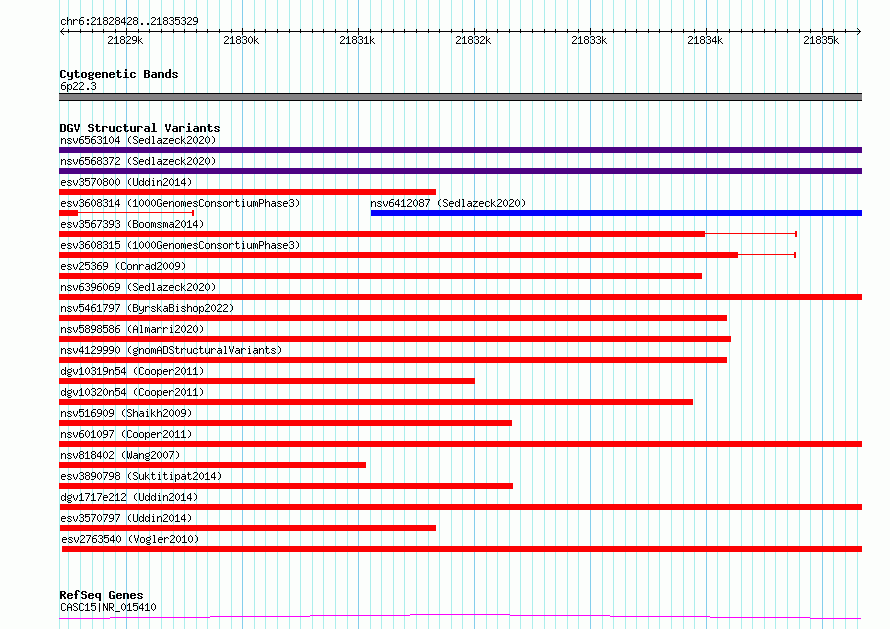Viewport: 890px width, 629px height.
Task: Click the purple bar under nsv6568372
Action: tap(460, 171)
